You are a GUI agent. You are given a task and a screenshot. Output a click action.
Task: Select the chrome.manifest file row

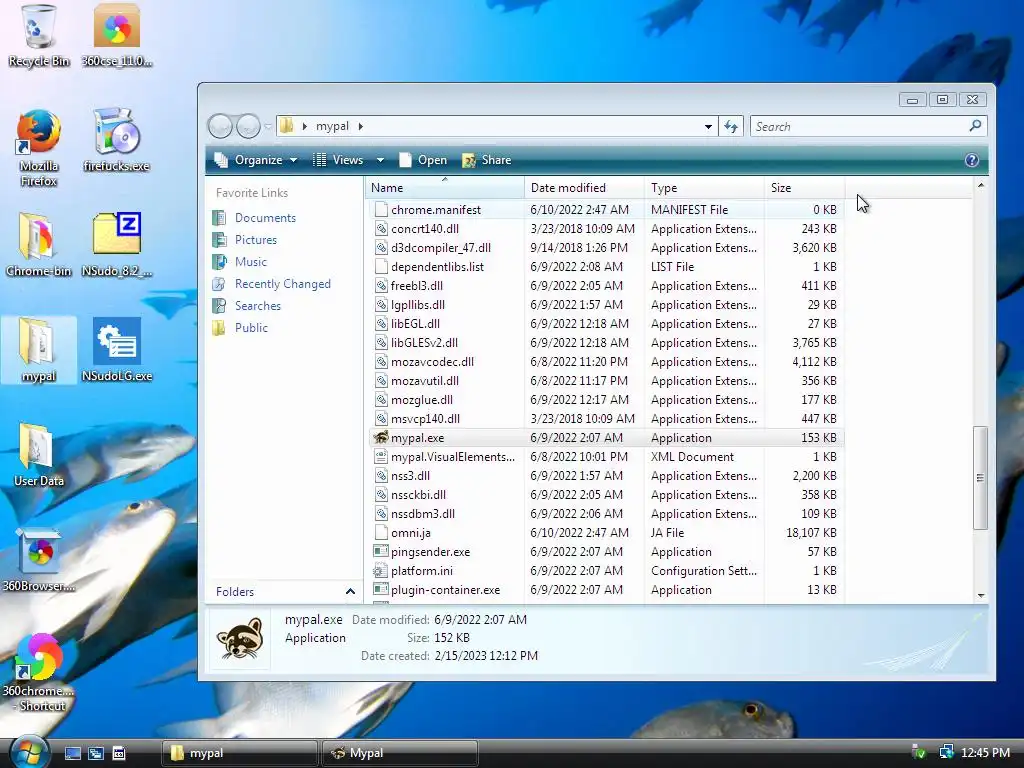pyautogui.click(x=607, y=210)
